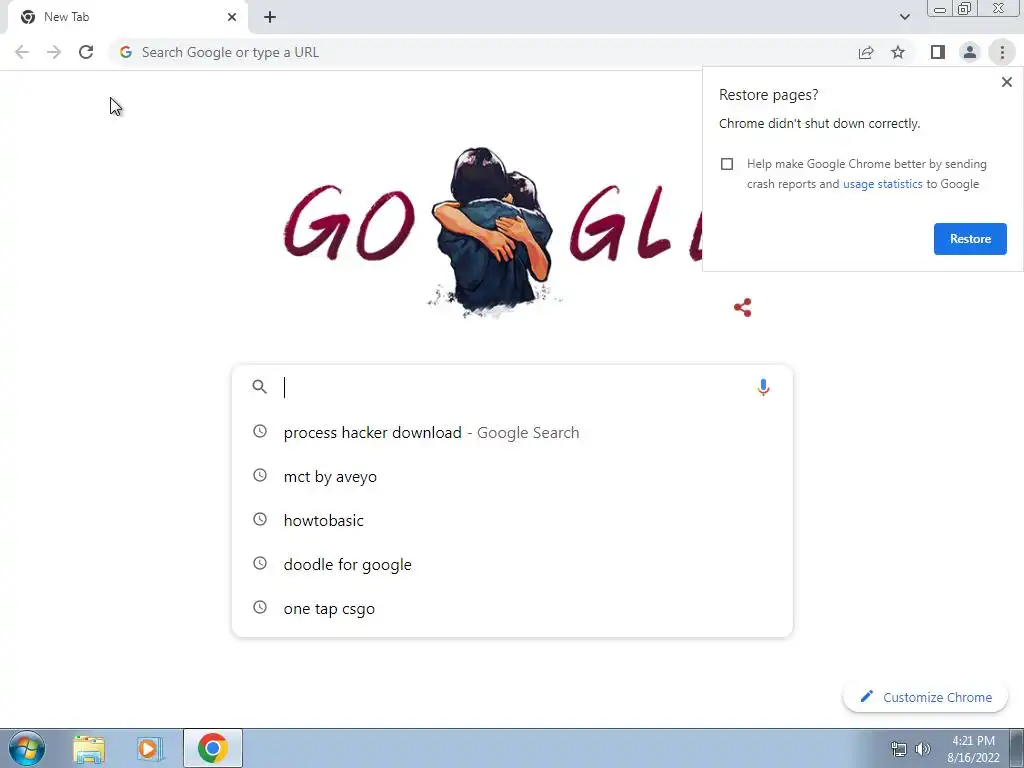Select suggestion one tap csgo
Viewport: 1024px width, 768px height.
point(513,609)
